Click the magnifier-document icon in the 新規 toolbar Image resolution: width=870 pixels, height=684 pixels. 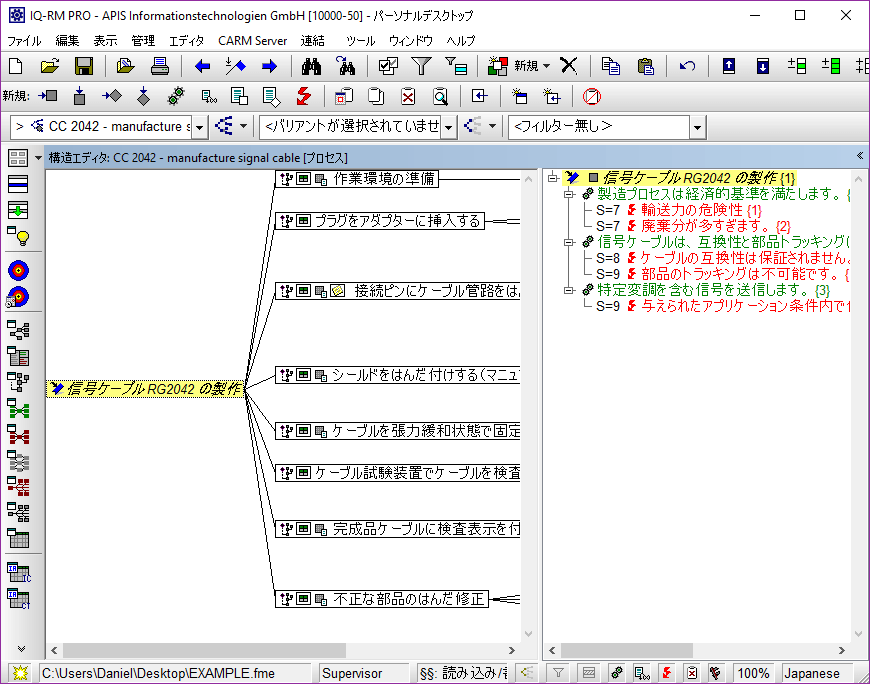[x=440, y=97]
